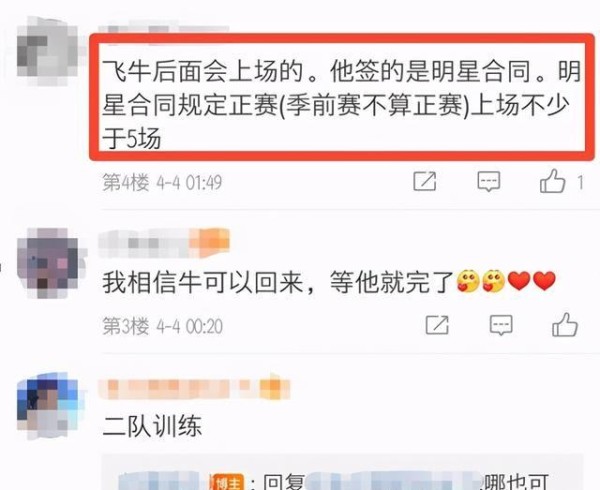Image resolution: width=600 pixels, height=490 pixels.
Task: Tap forward icon on the 第3楼 comment
Action: 437,325
